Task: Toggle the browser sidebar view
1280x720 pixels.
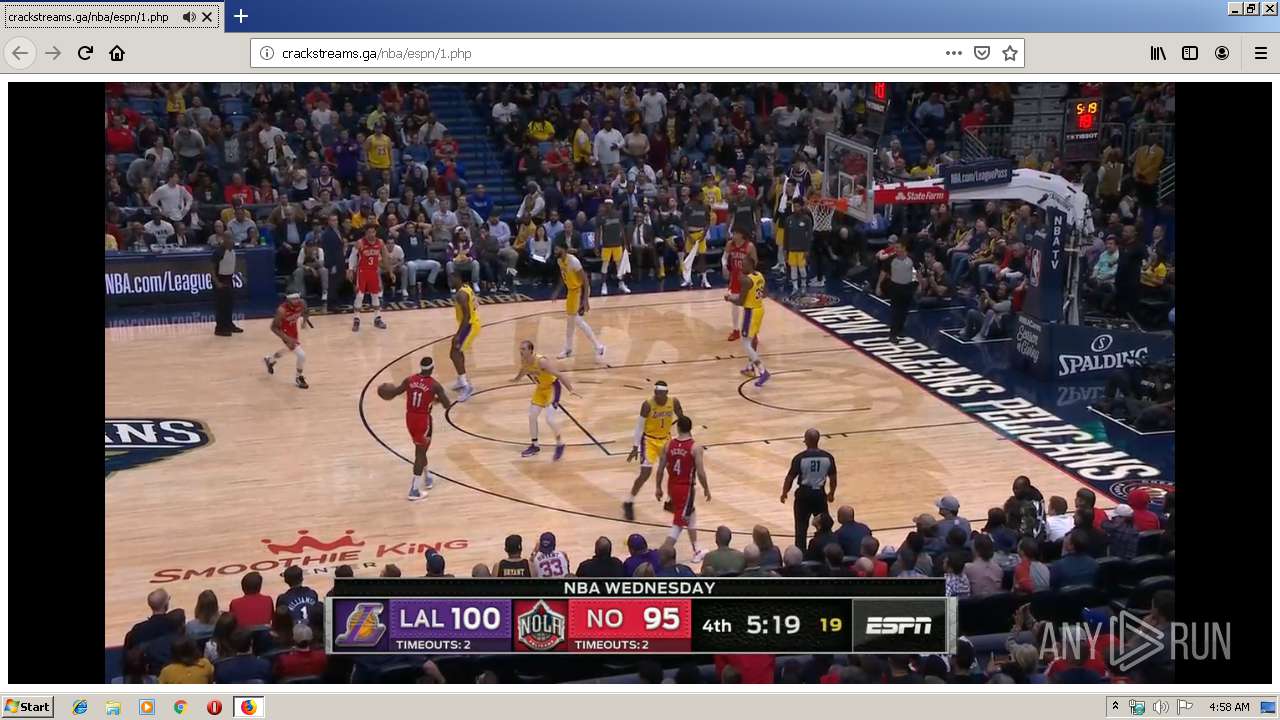Action: coord(1190,53)
